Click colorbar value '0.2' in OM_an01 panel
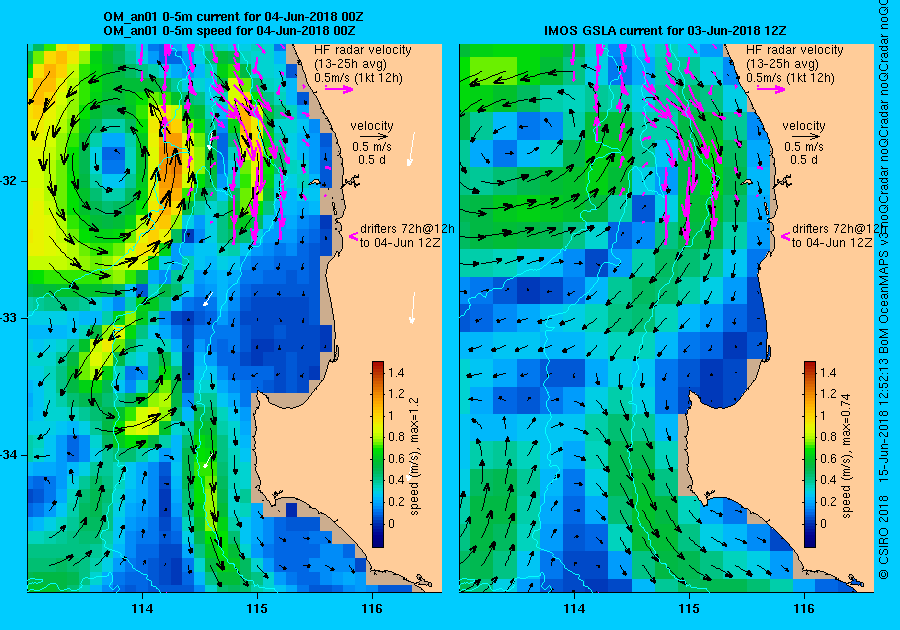900x630 pixels. 396,501
